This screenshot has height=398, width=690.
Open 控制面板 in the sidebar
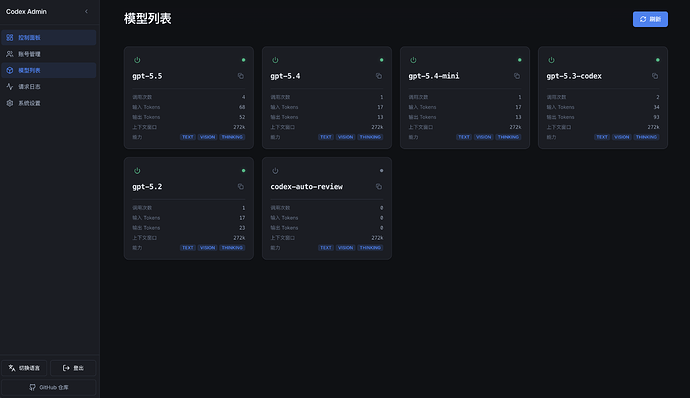48,37
